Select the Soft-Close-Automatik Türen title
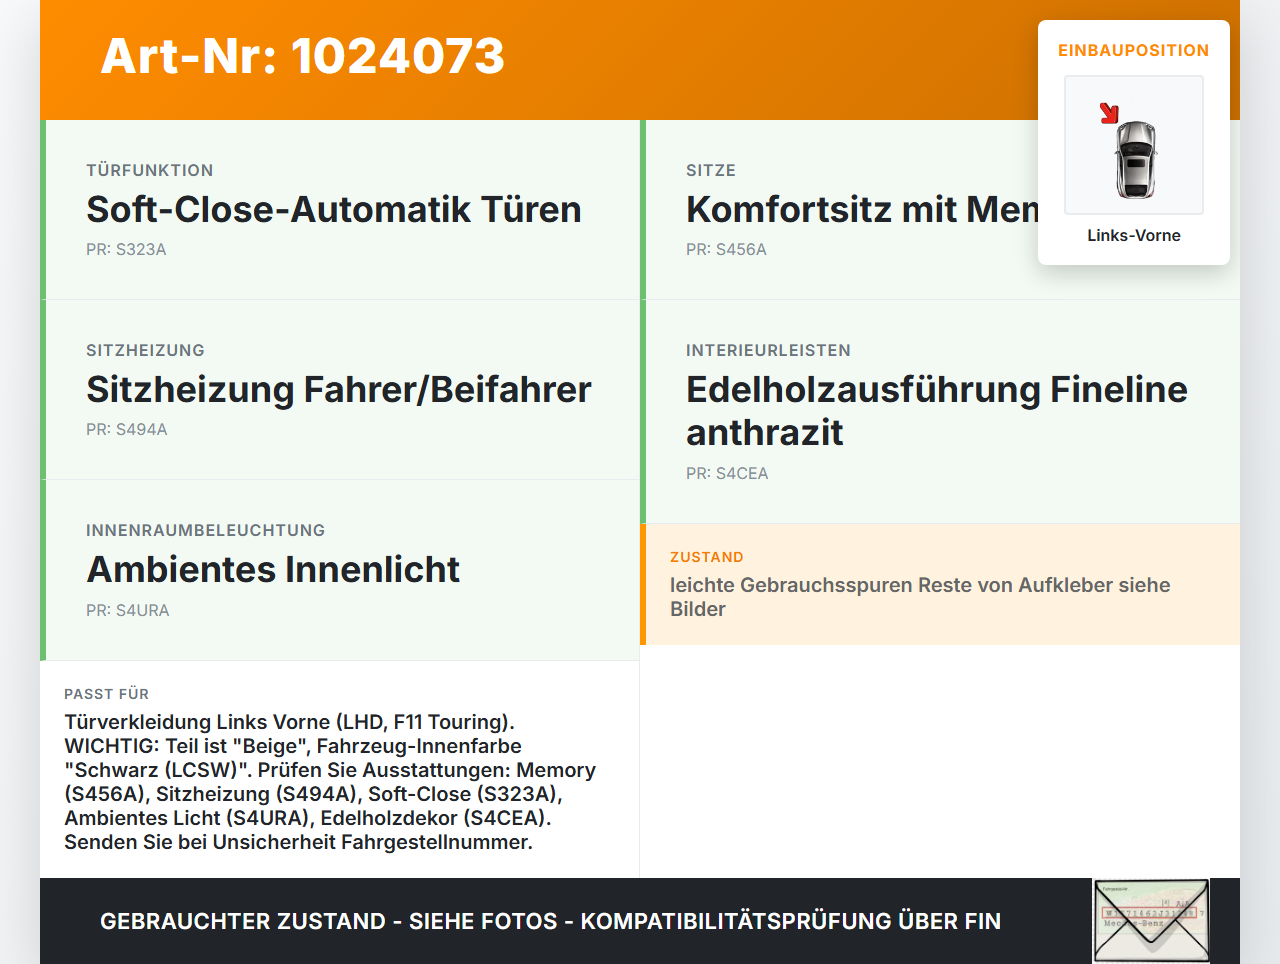This screenshot has height=964, width=1280. [x=334, y=209]
